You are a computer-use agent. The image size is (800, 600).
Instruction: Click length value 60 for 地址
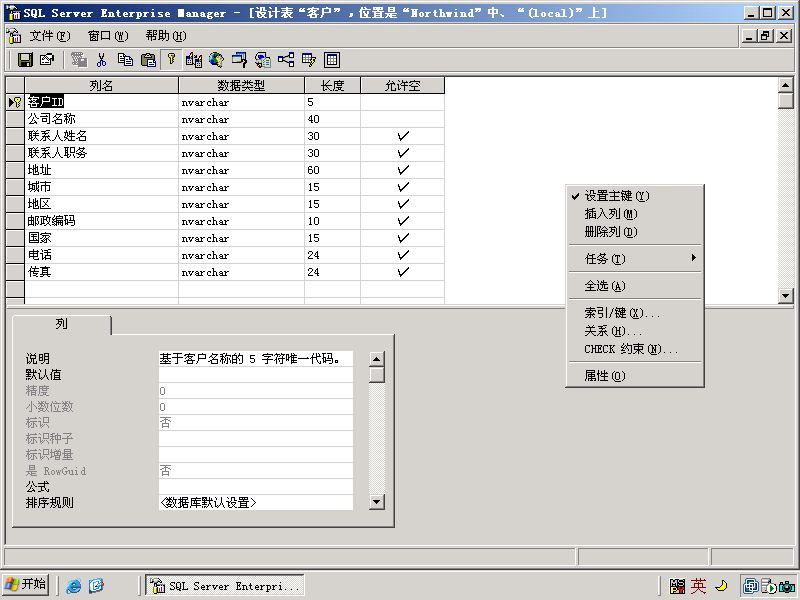(x=332, y=170)
